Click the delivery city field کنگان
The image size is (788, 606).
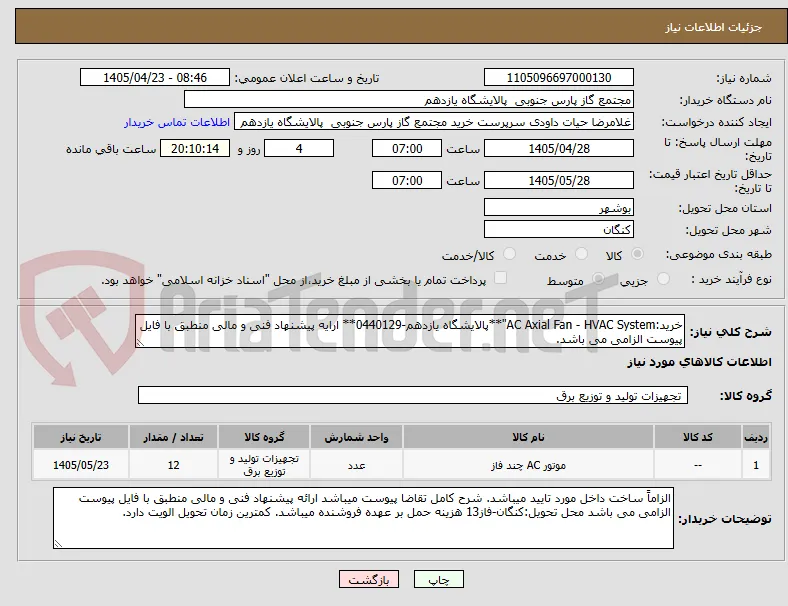point(559,230)
